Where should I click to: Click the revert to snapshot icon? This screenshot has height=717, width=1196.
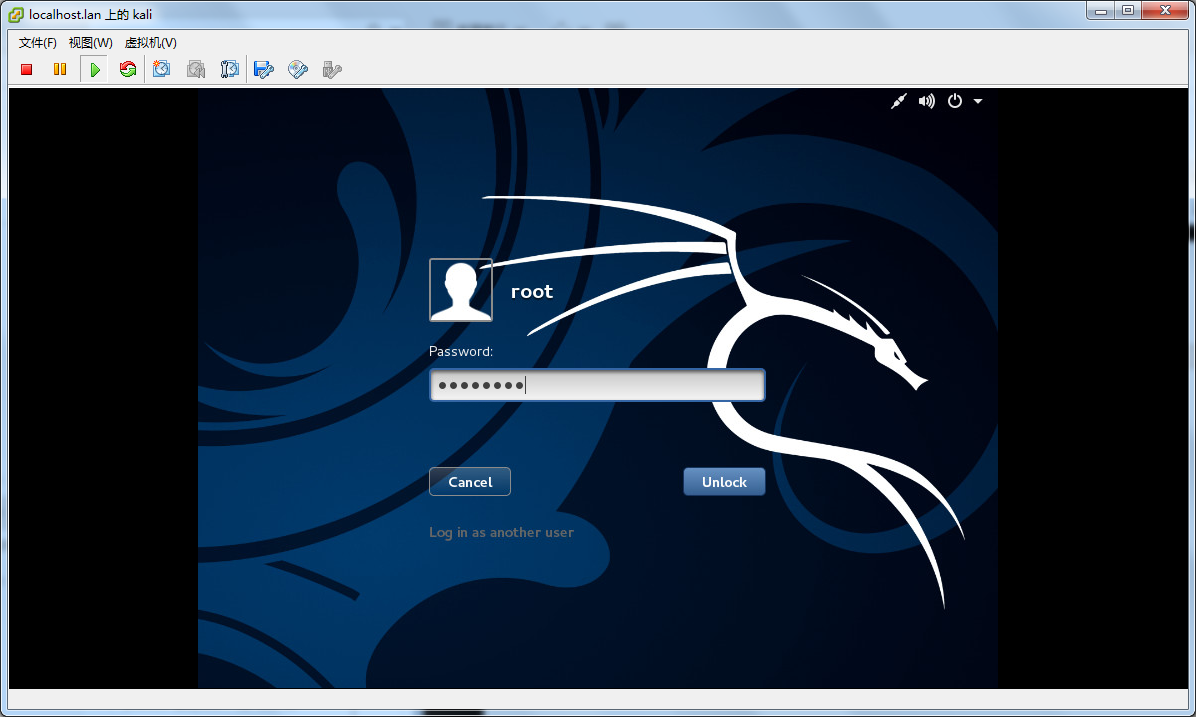[196, 69]
